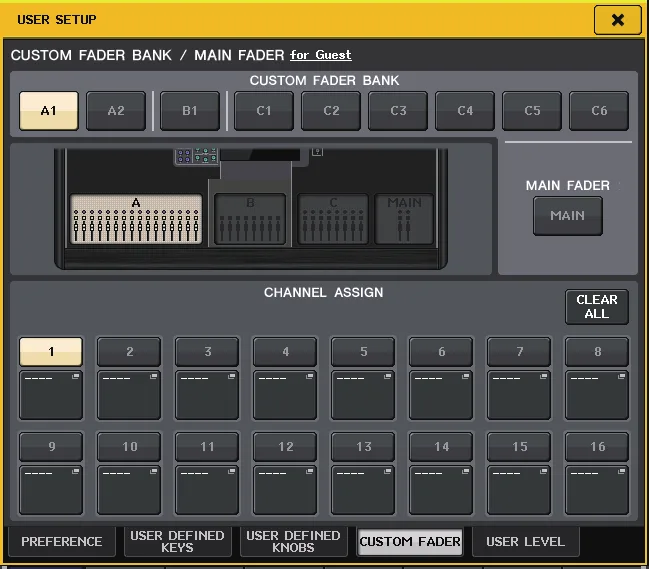Select channel assign fader 7
Viewport: 649px width, 569px height.
click(x=519, y=352)
